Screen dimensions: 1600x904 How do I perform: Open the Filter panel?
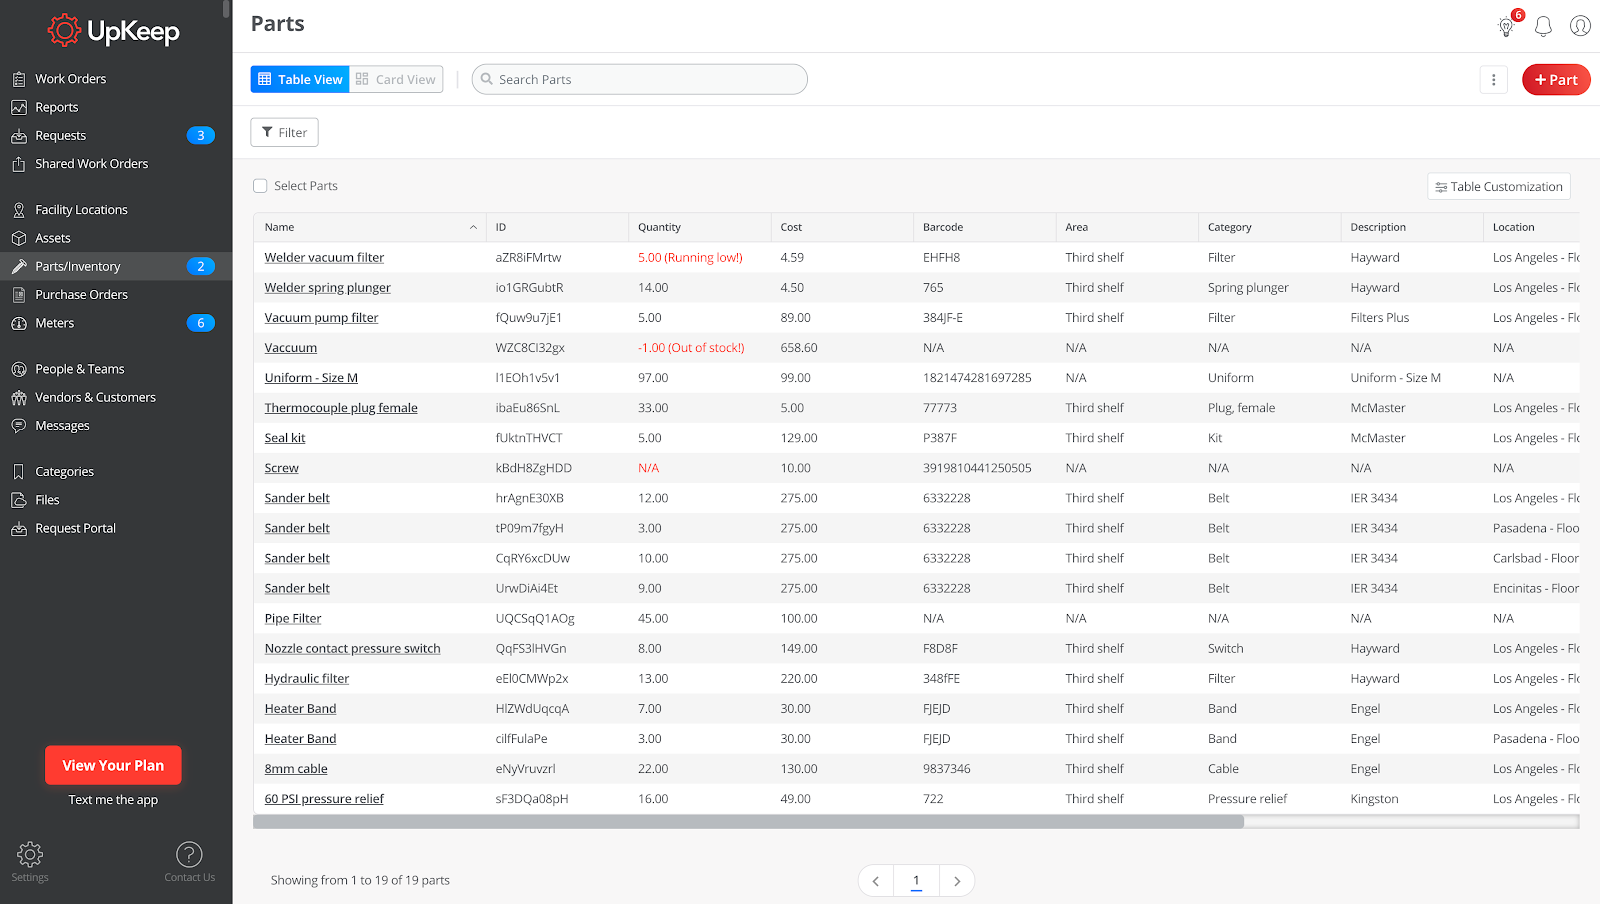pos(284,131)
